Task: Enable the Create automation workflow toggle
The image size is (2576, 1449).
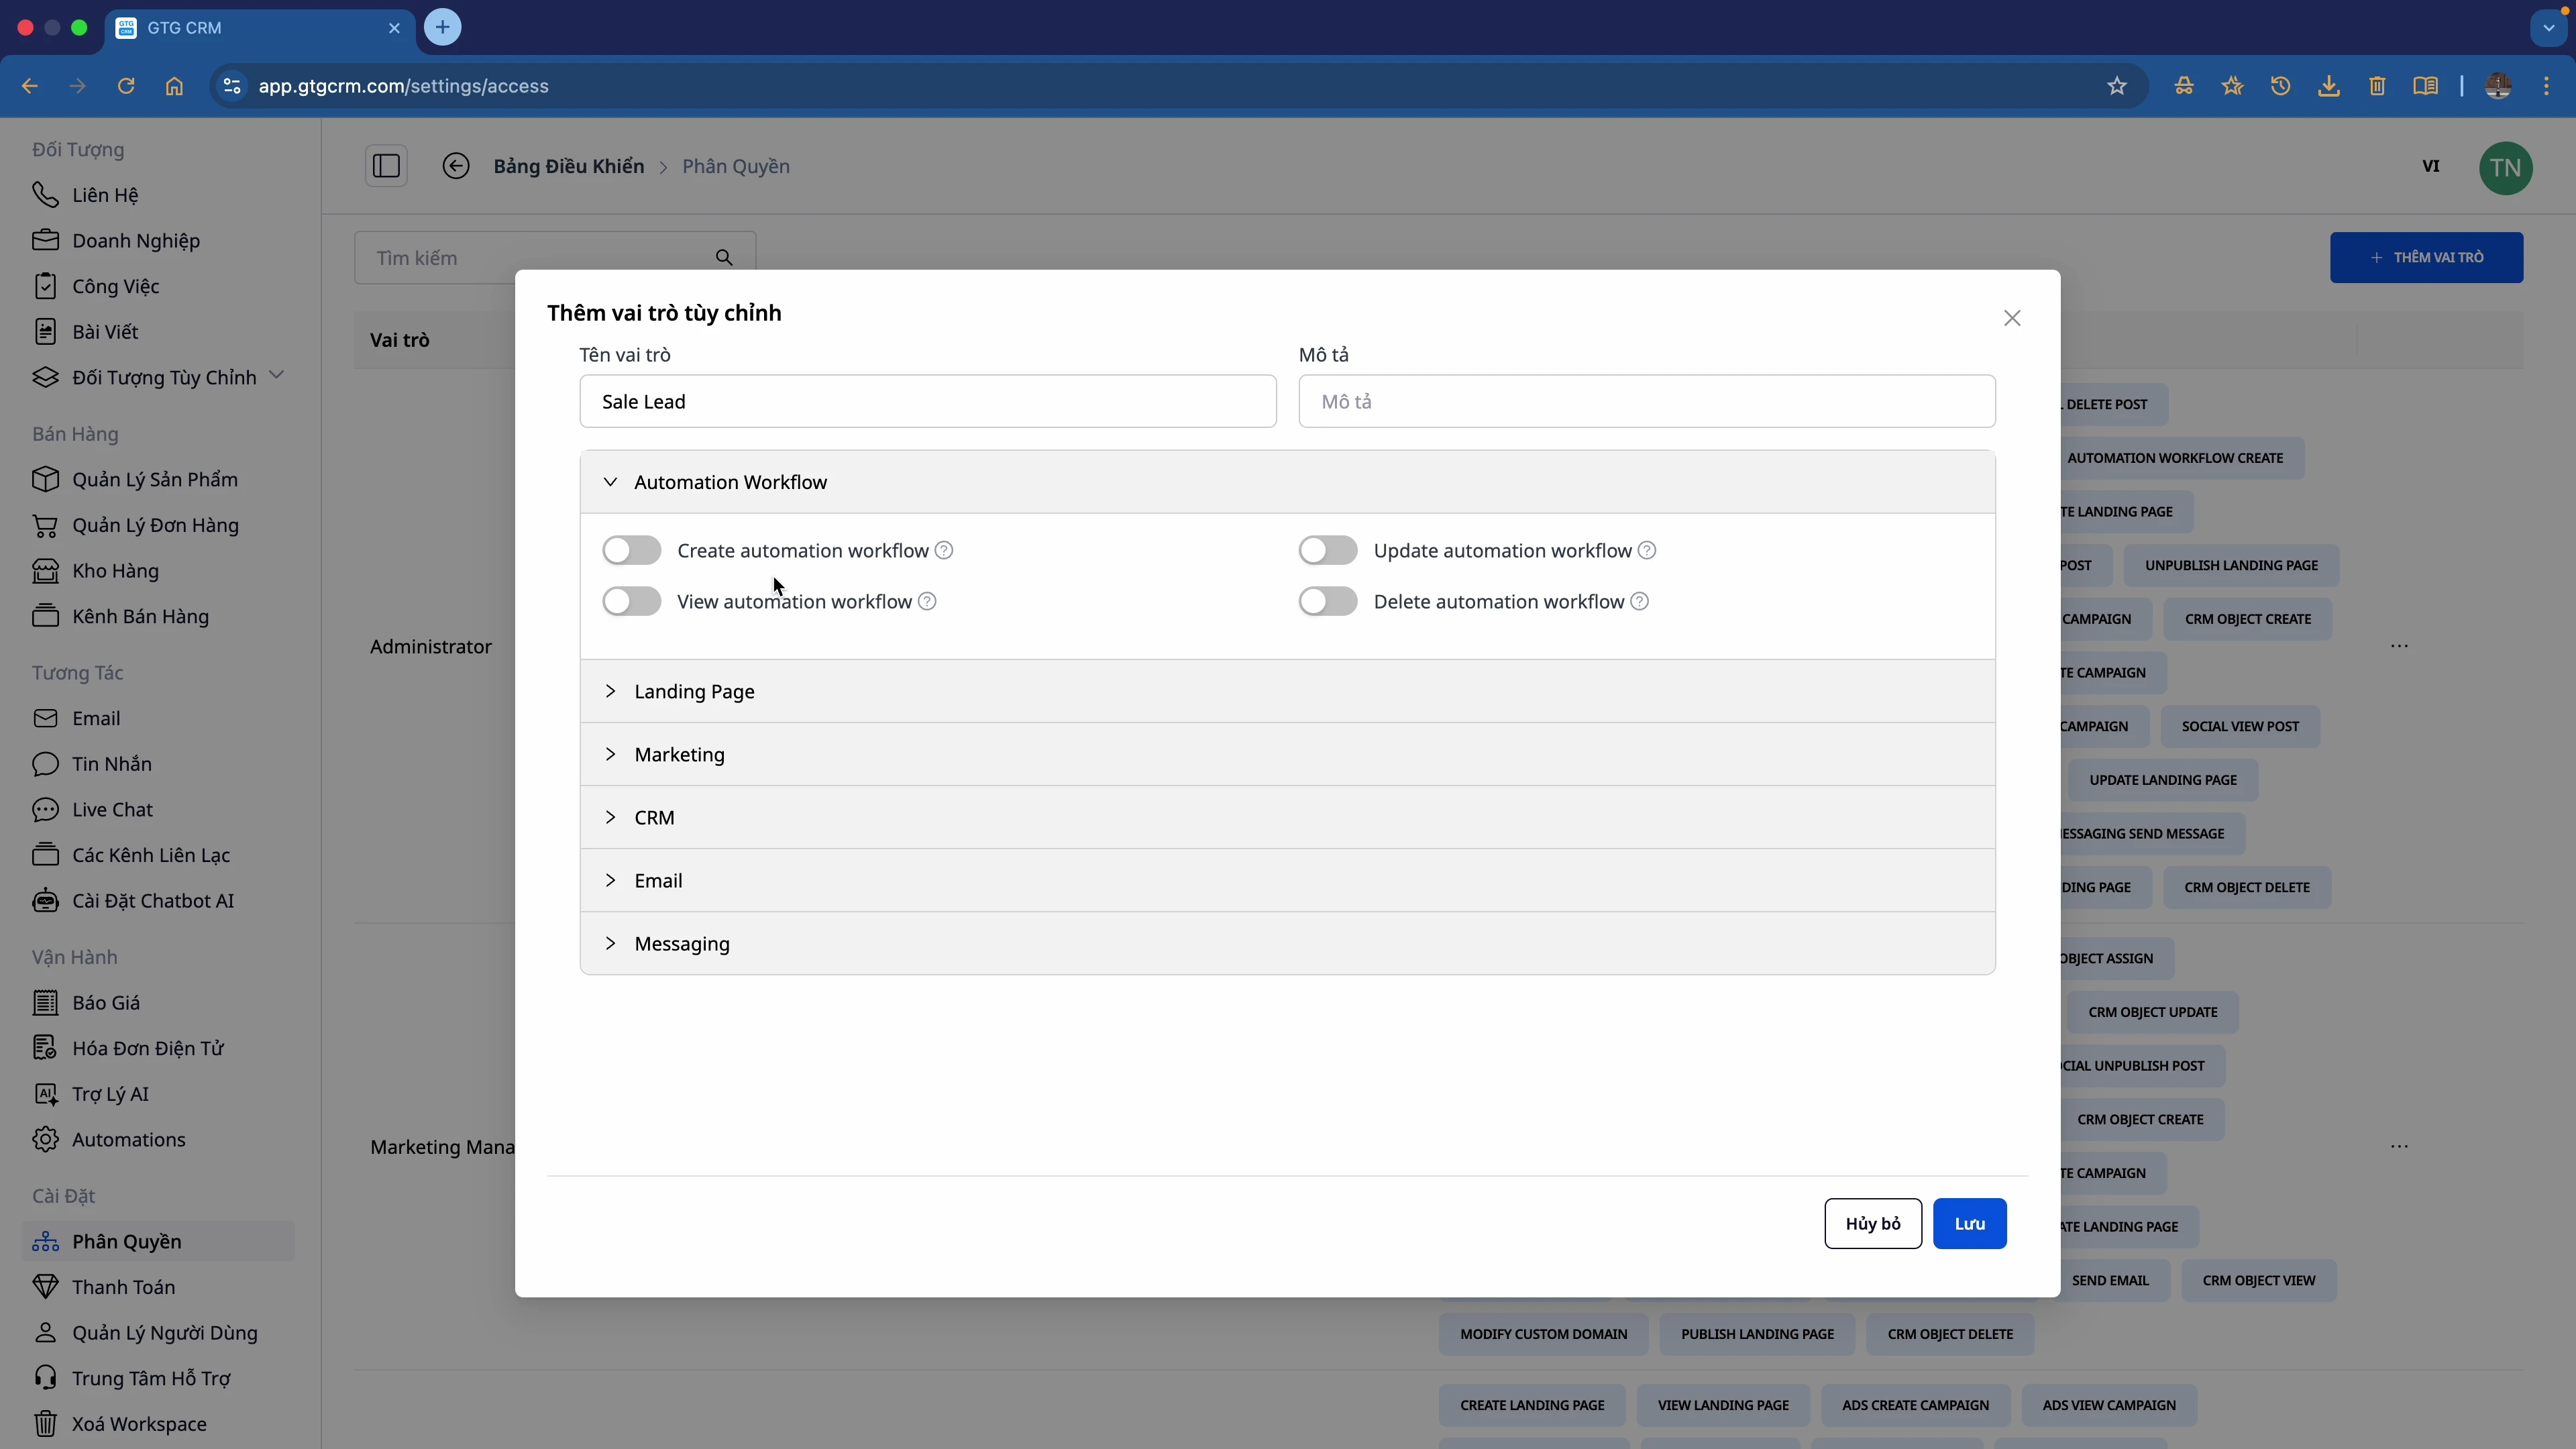Action: pyautogui.click(x=630, y=550)
